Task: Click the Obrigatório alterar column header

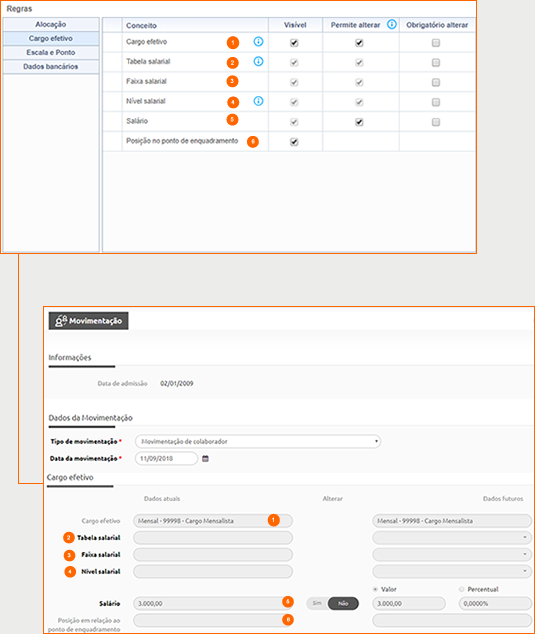Action: click(x=437, y=25)
